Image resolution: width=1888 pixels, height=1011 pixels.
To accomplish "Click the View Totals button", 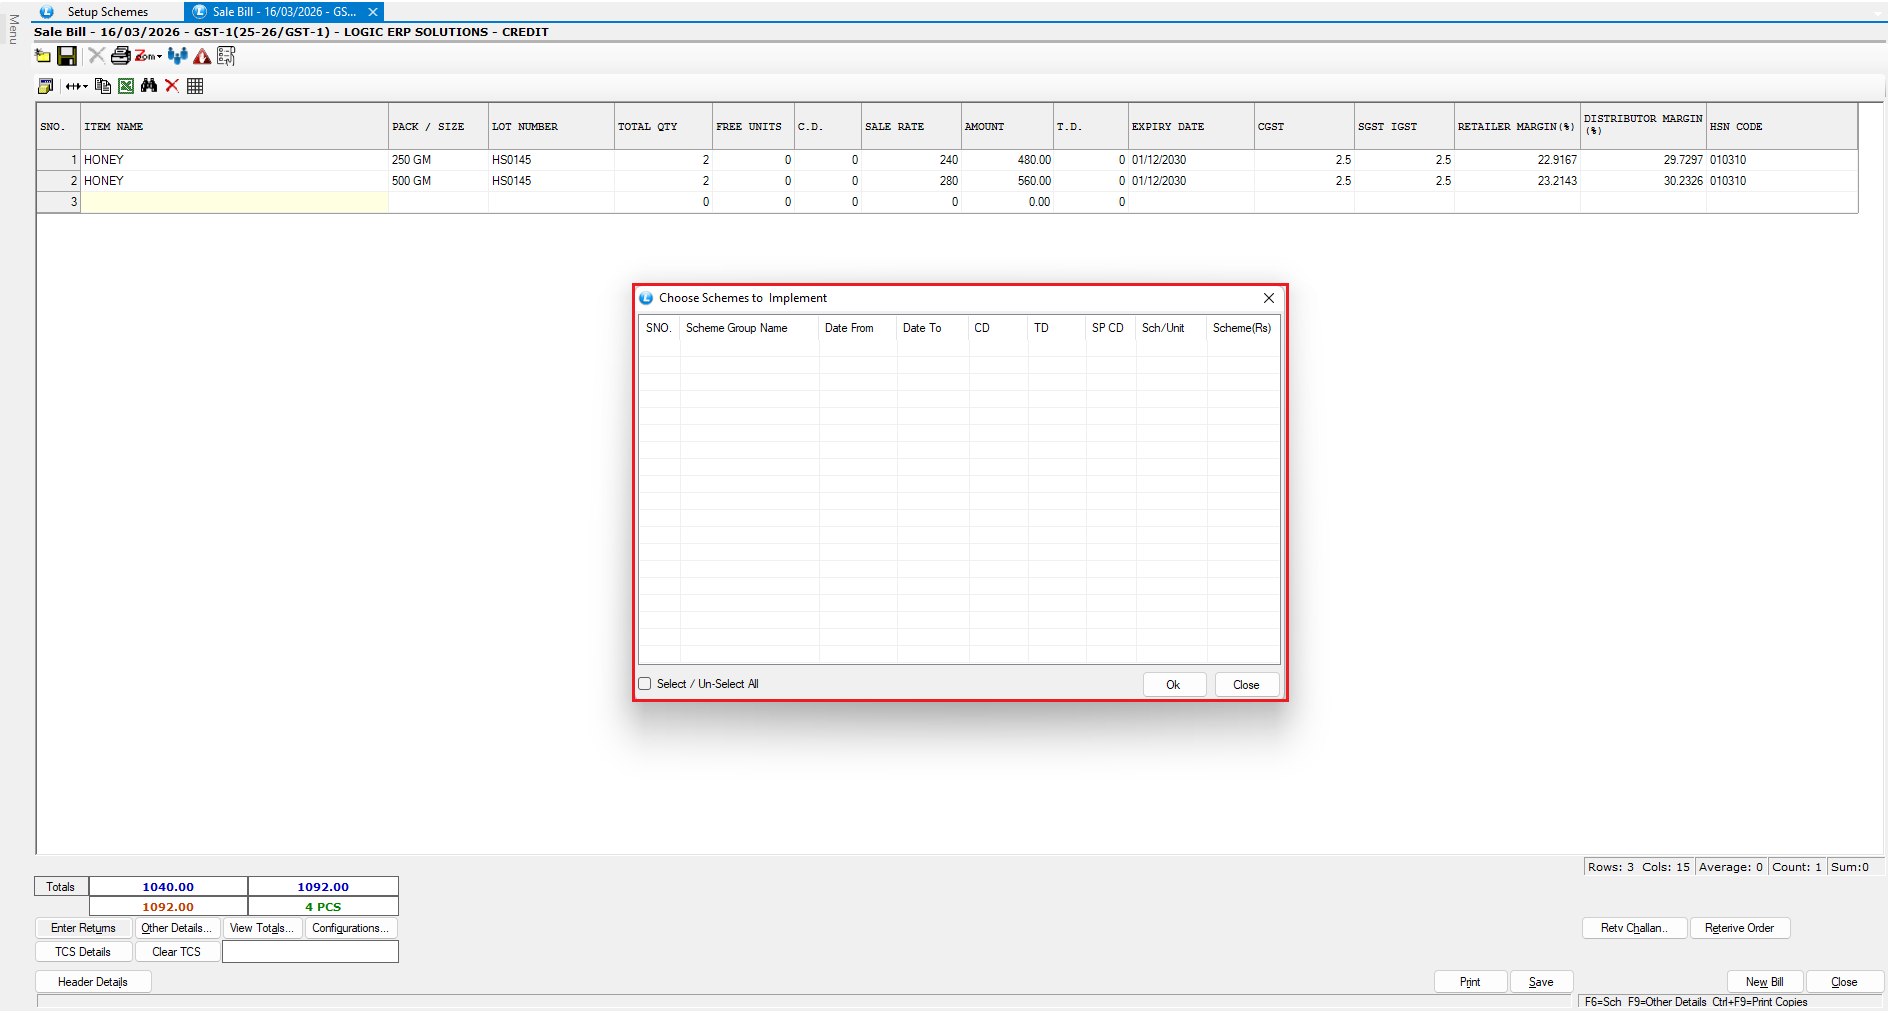I will point(262,928).
